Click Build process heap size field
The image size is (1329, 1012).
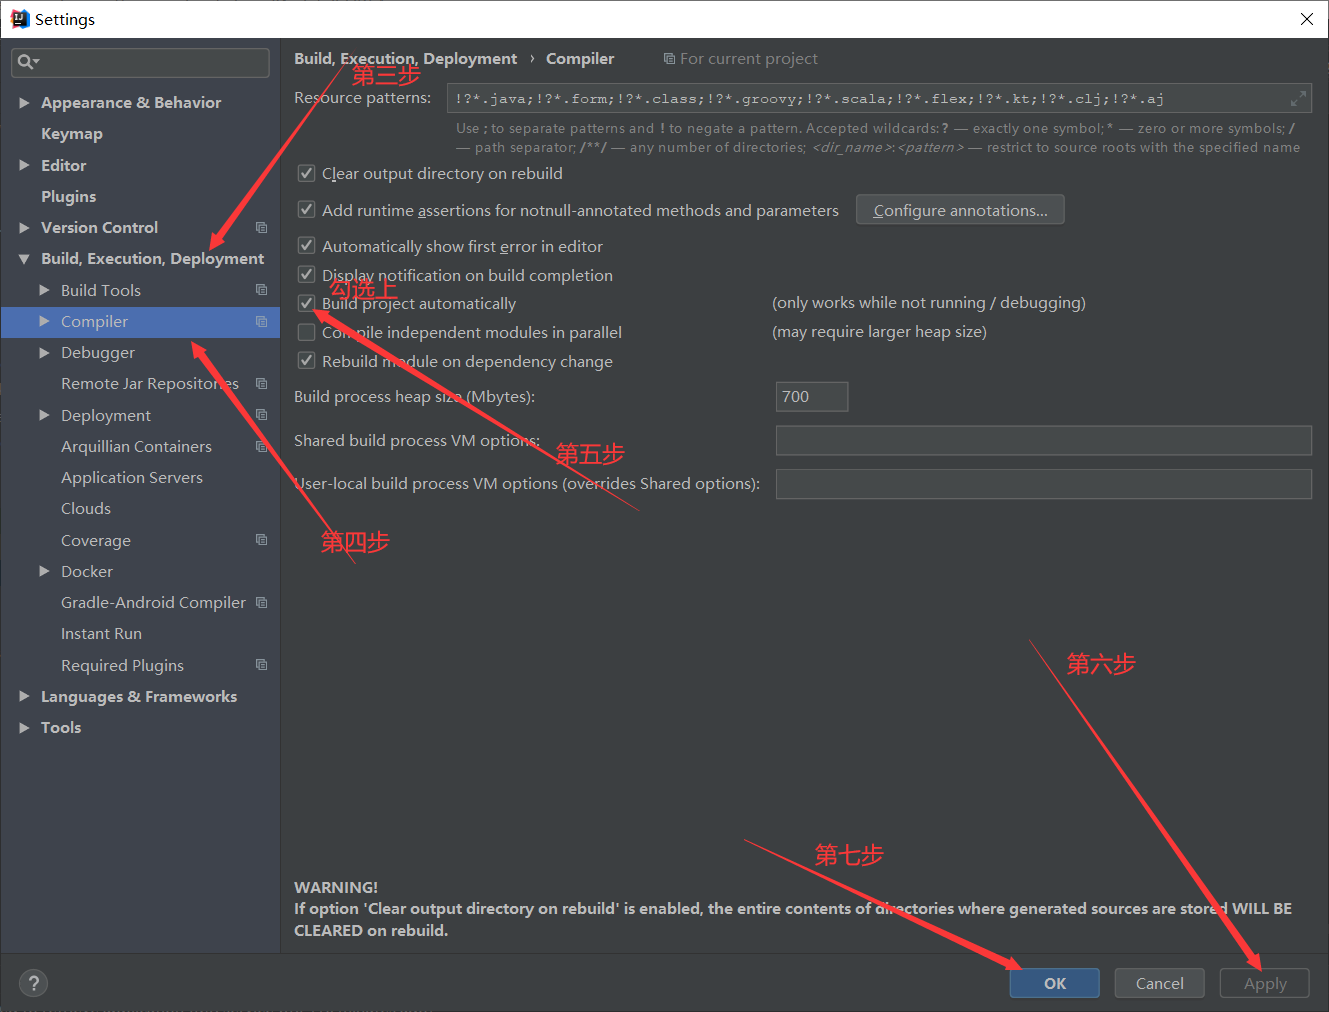812,396
